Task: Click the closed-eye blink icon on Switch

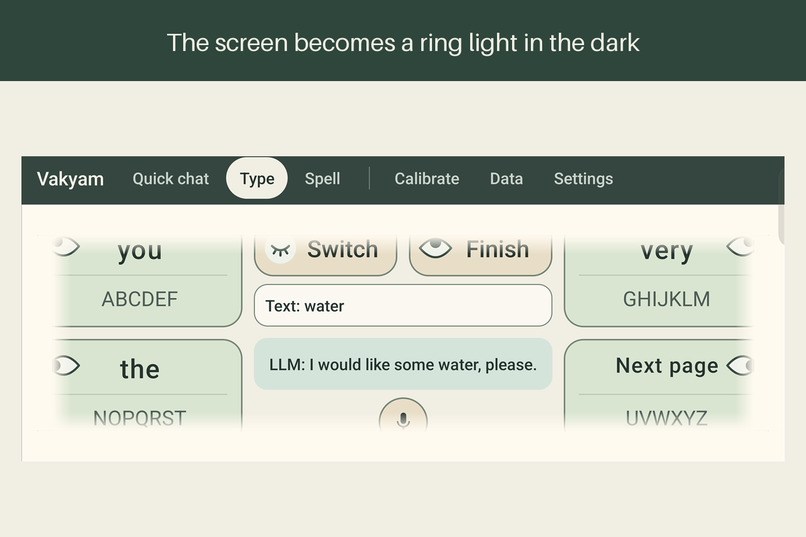Action: pos(281,250)
